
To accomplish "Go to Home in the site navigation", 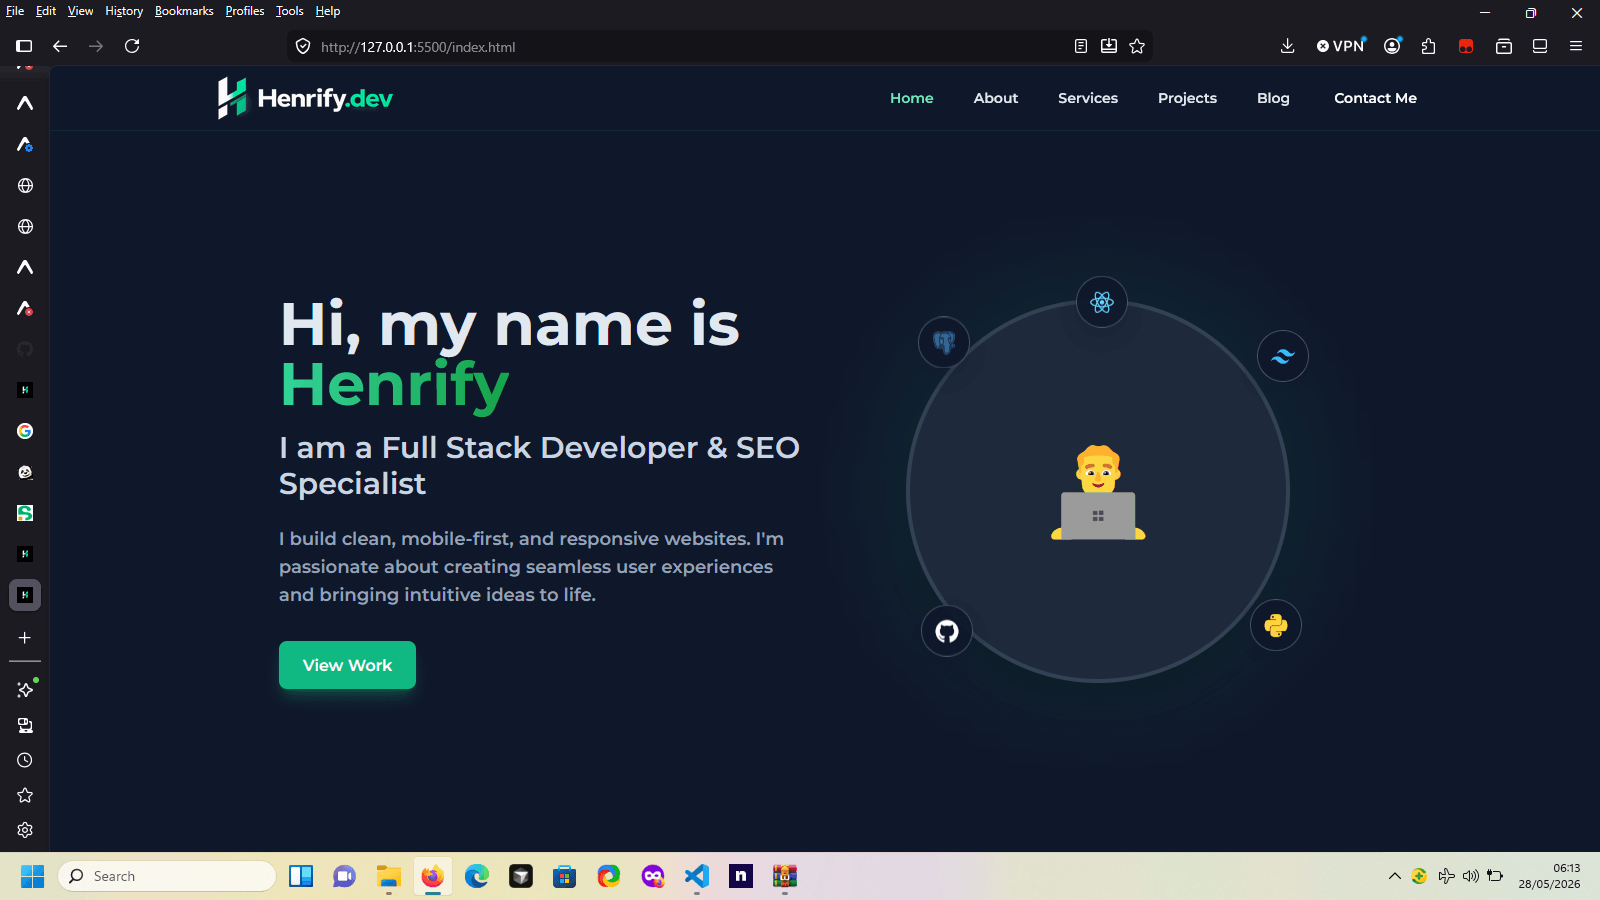I will (x=912, y=98).
